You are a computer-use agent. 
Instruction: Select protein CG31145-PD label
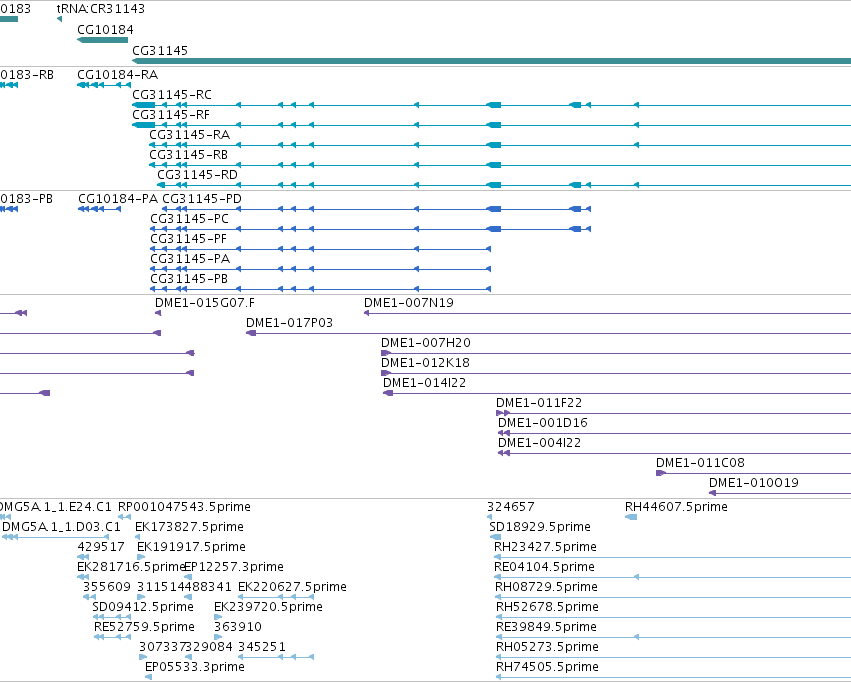pyautogui.click(x=202, y=199)
